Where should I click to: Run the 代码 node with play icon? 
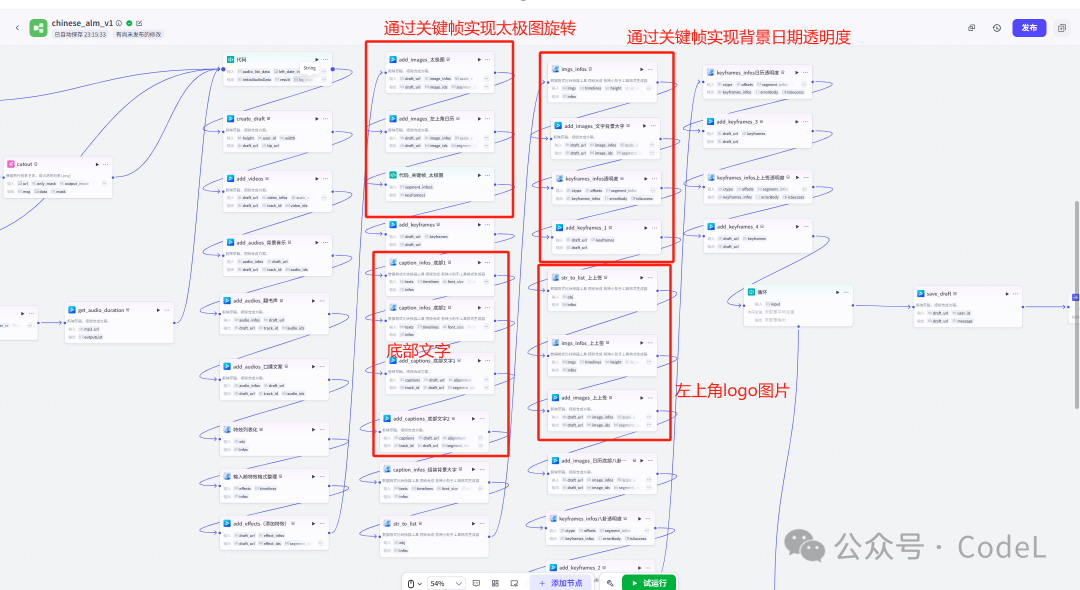click(317, 60)
